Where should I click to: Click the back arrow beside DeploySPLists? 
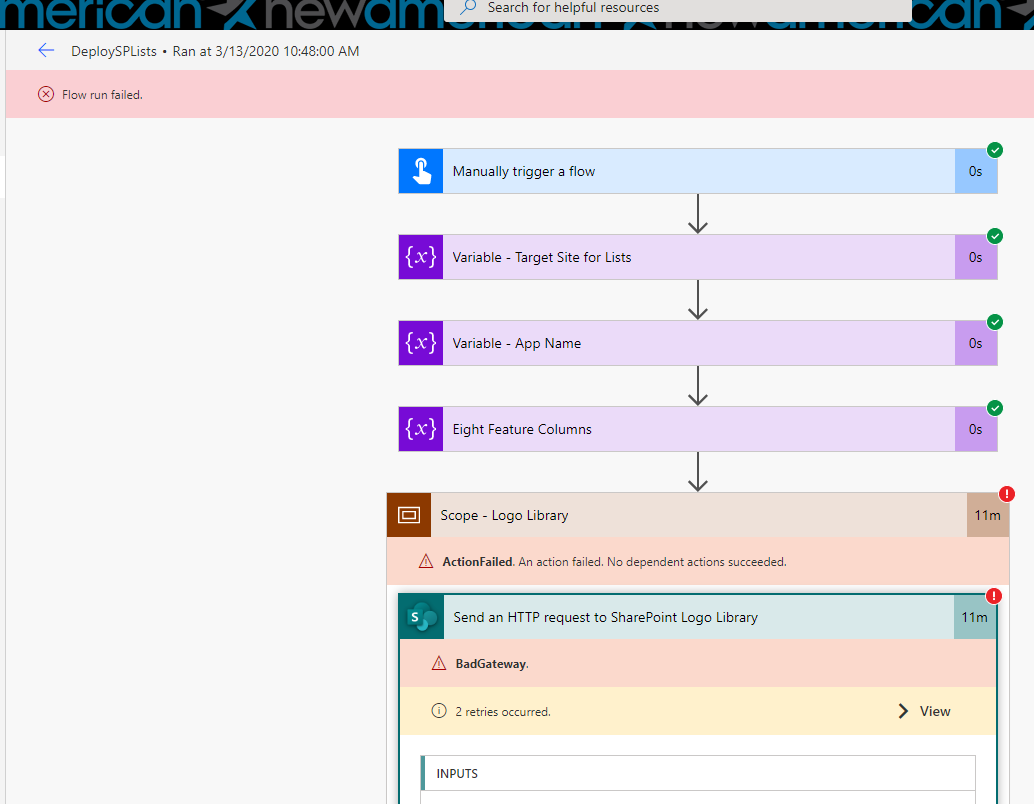click(x=46, y=50)
